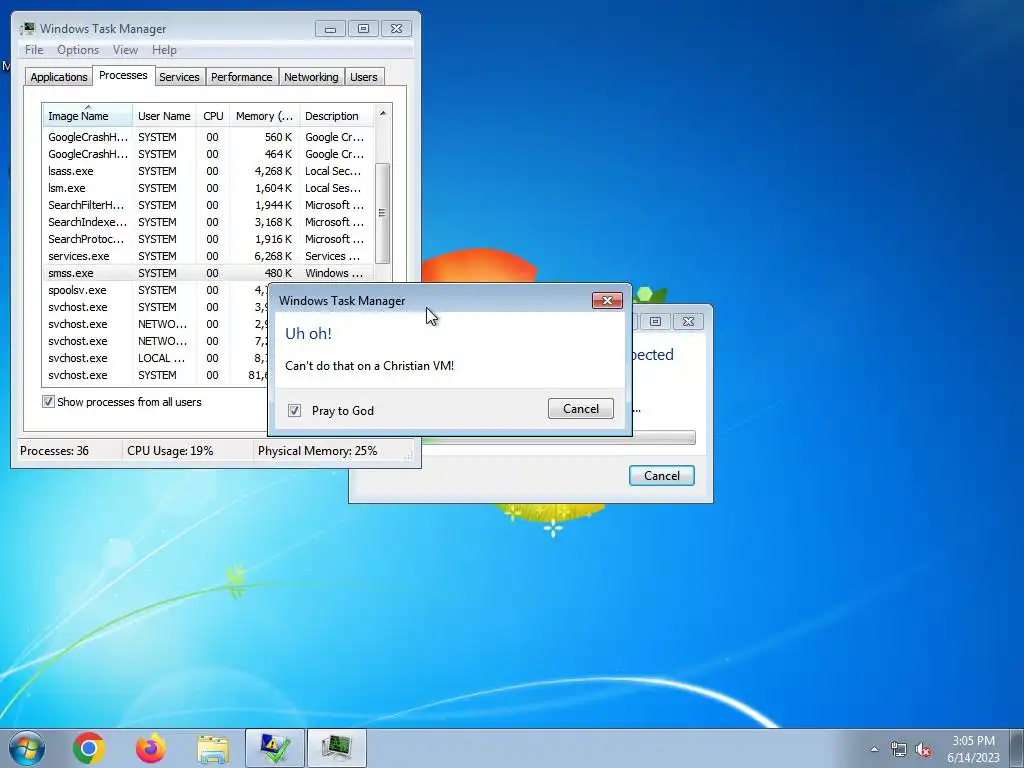Select the spoolsv.exe process row
This screenshot has height=768, width=1024.
[x=155, y=290]
